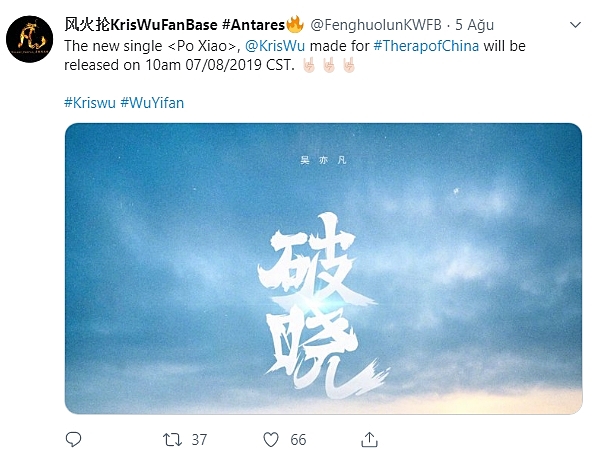Open the @FenghuolunKWFB handle
This screenshot has width=592, height=461.
376,25
